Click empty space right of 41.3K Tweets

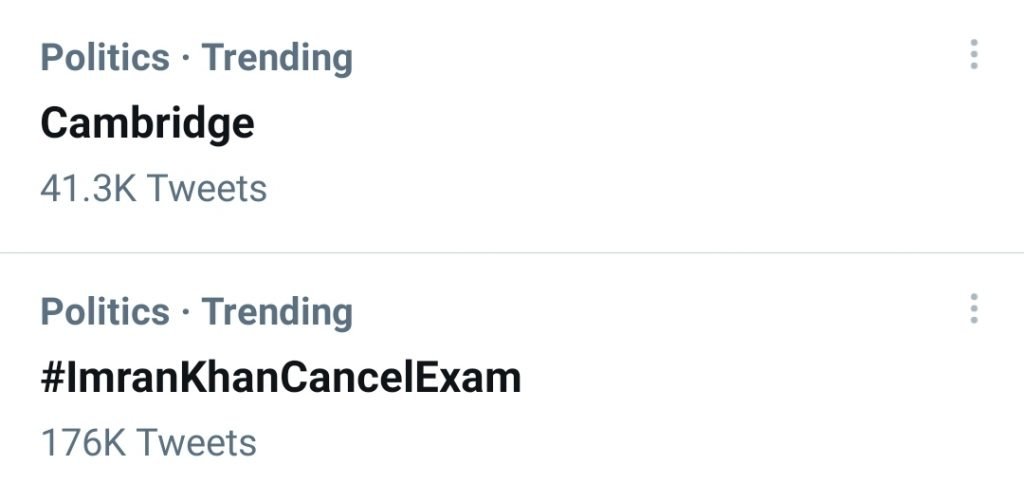600,188
